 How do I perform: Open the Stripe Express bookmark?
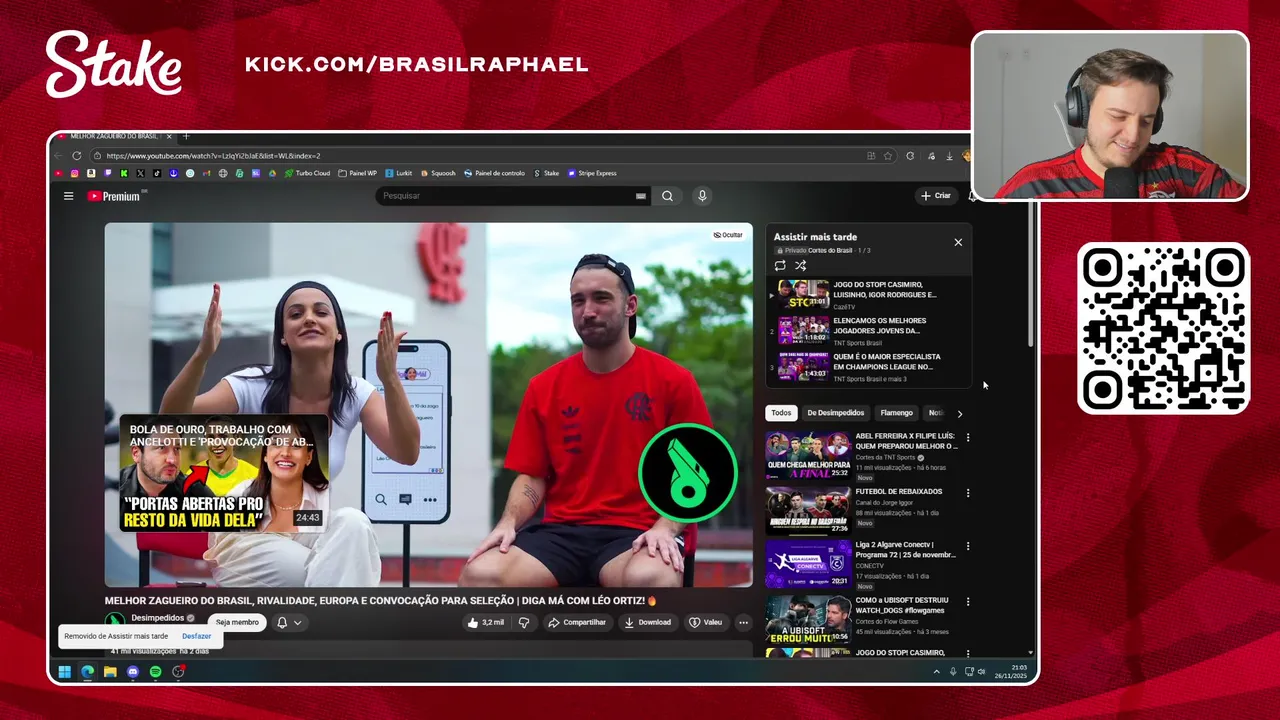592,173
